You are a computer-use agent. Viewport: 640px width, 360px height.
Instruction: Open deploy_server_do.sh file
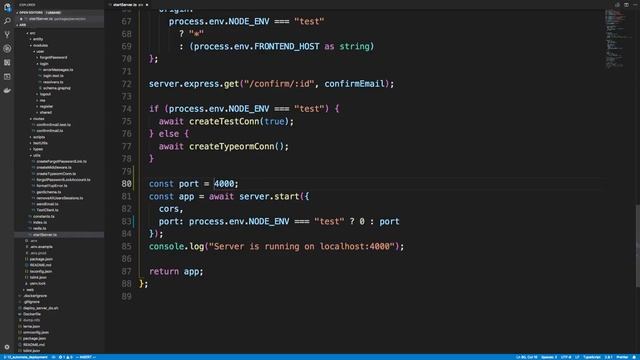(40, 308)
